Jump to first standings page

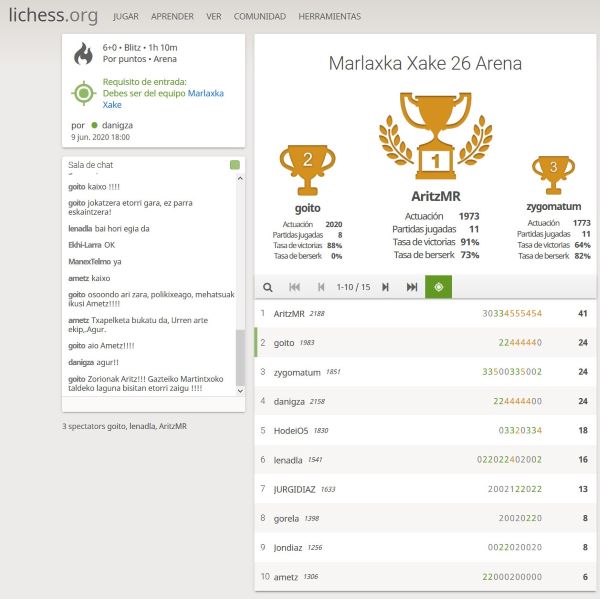pyautogui.click(x=295, y=287)
